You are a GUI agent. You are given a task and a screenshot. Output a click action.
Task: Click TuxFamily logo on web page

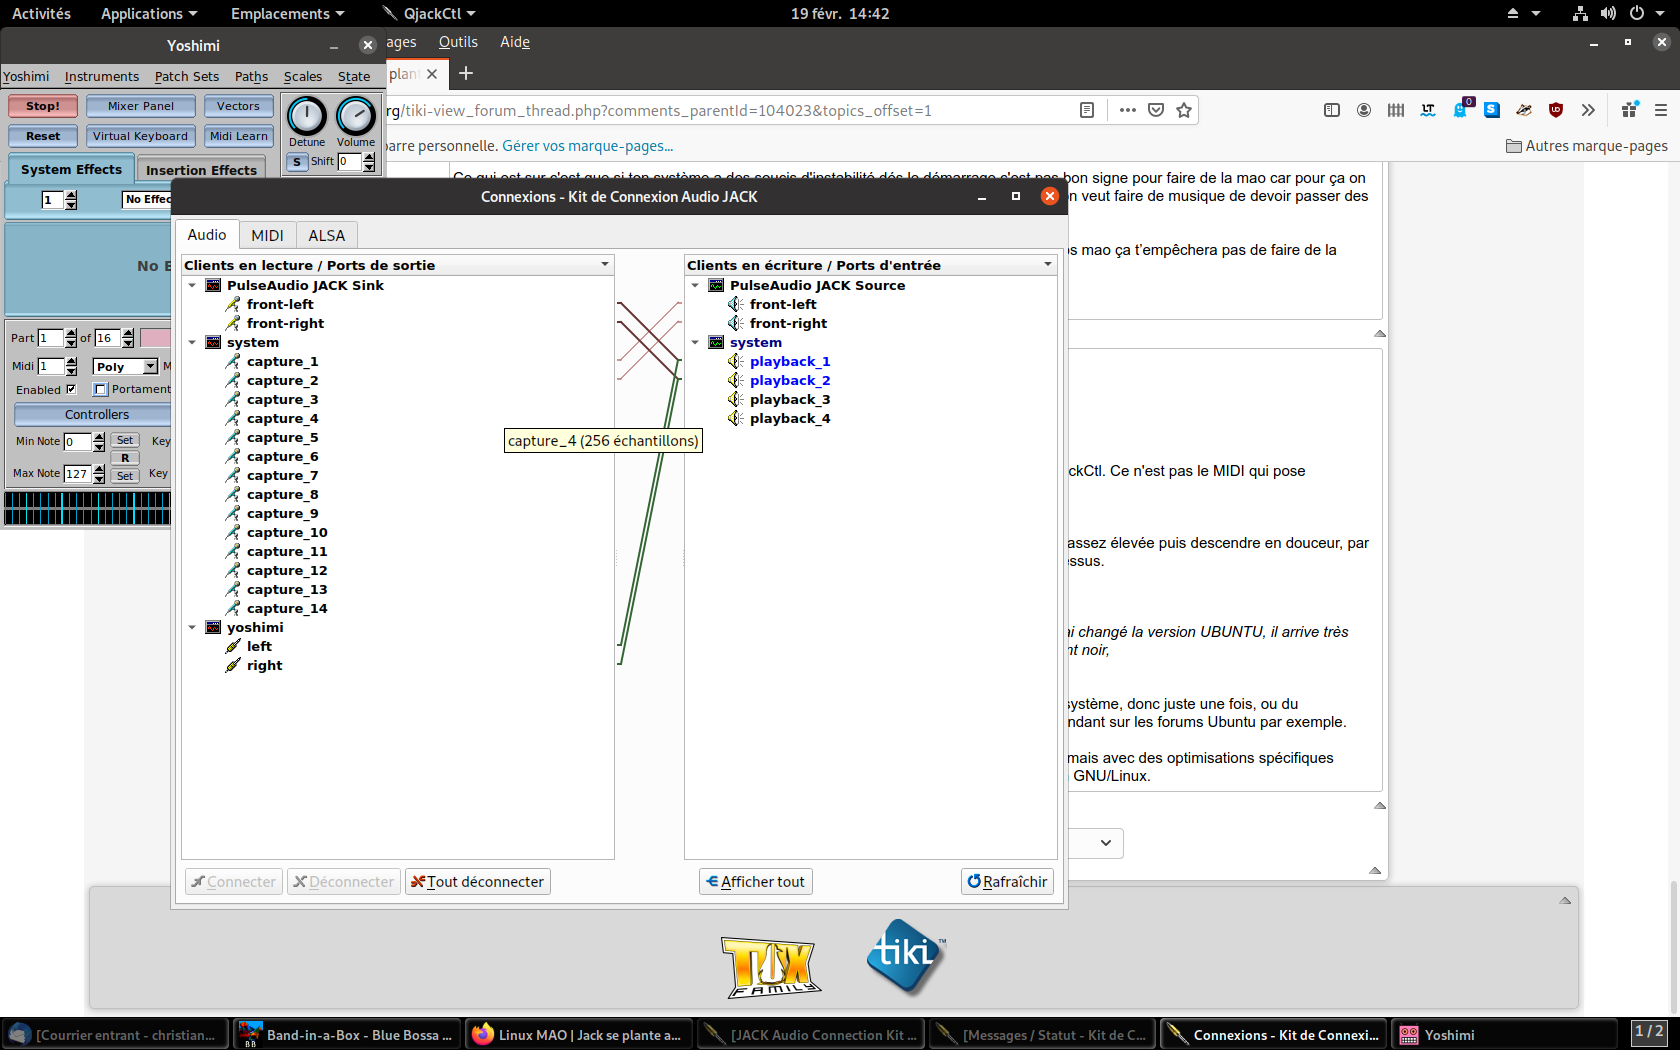pos(771,966)
